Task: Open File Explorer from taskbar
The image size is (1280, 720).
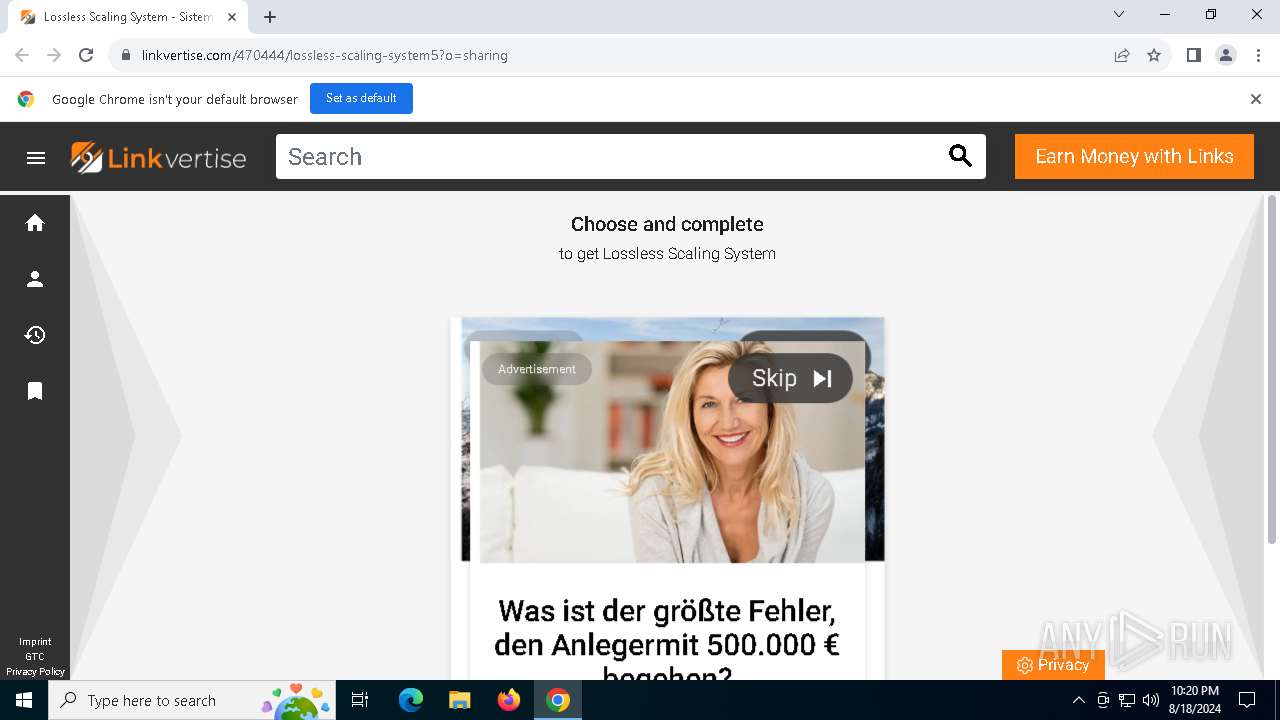Action: pos(460,700)
